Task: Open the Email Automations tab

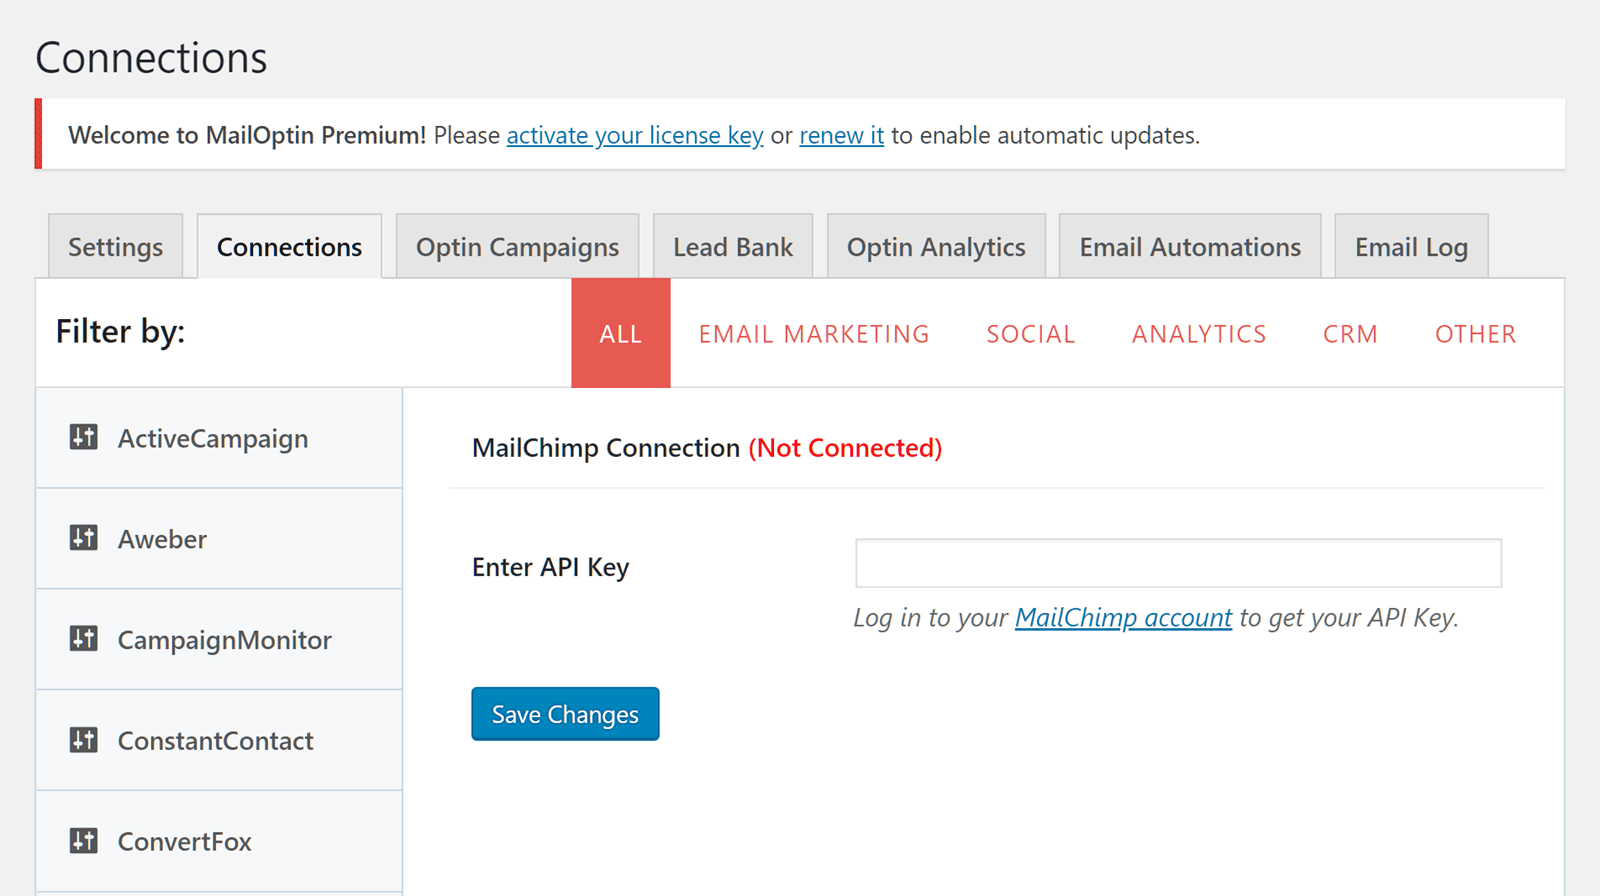Action: pos(1190,247)
